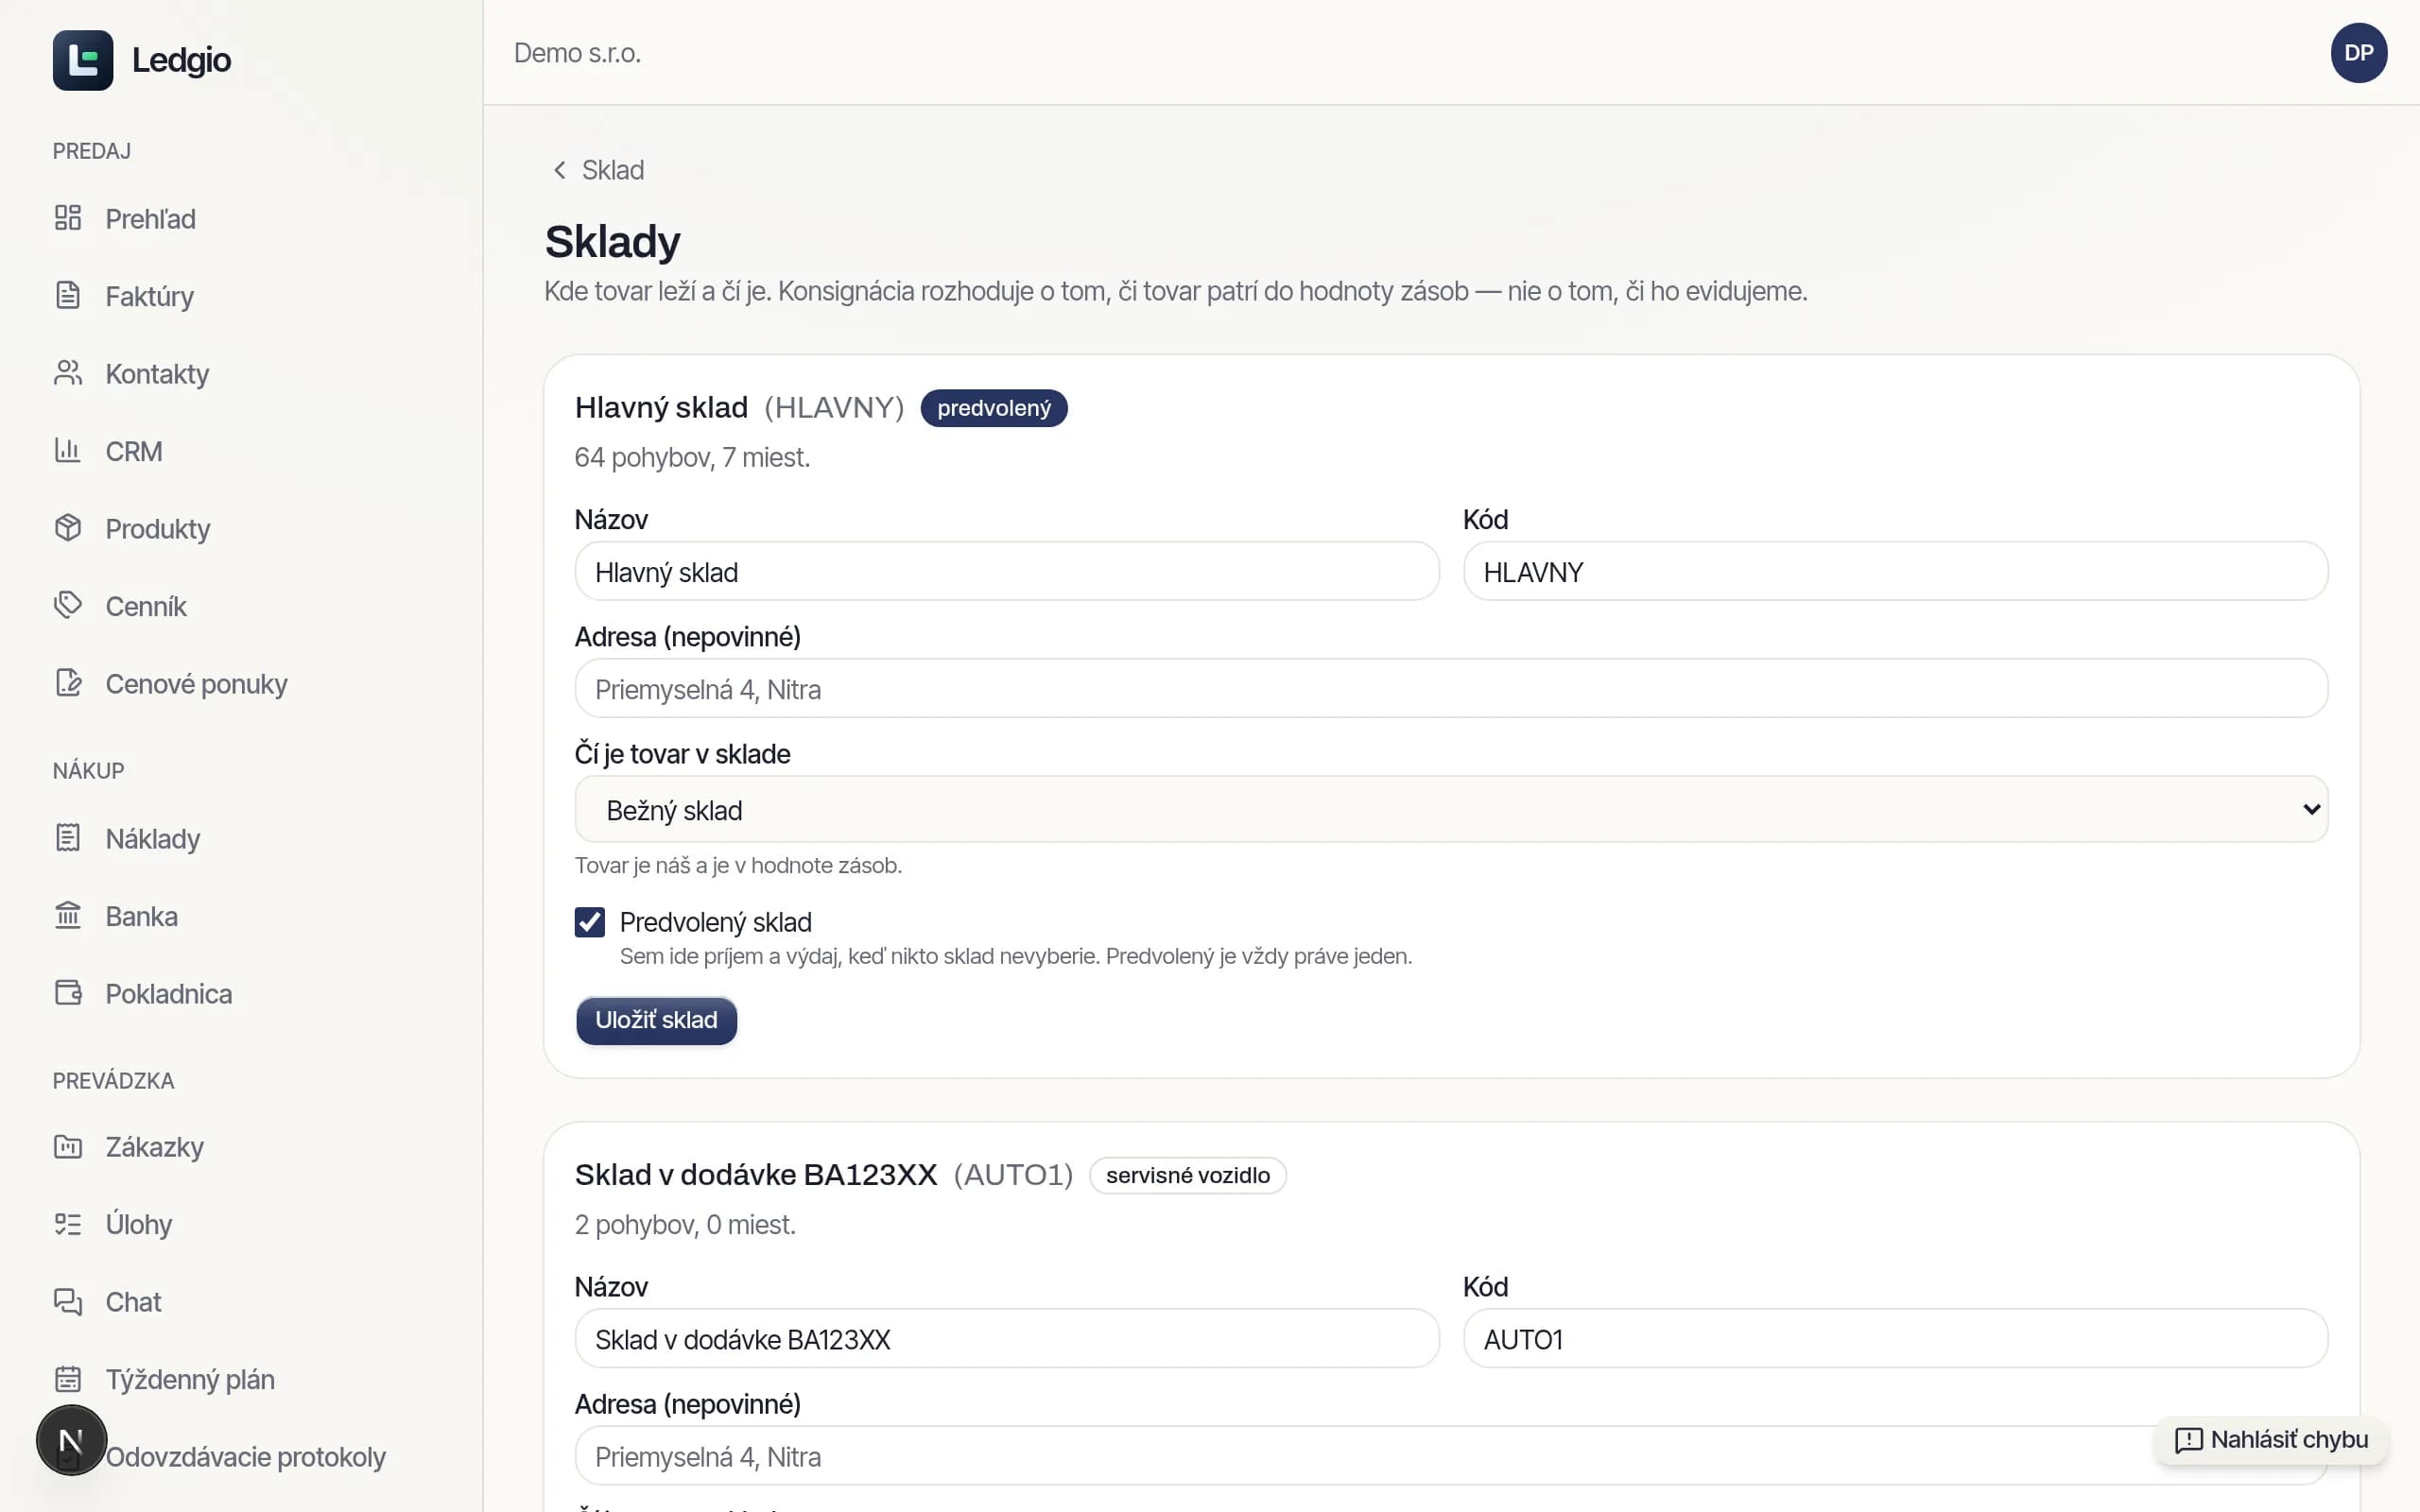
Task: Click the Názov field with Hlavný sklad
Action: [1007, 571]
